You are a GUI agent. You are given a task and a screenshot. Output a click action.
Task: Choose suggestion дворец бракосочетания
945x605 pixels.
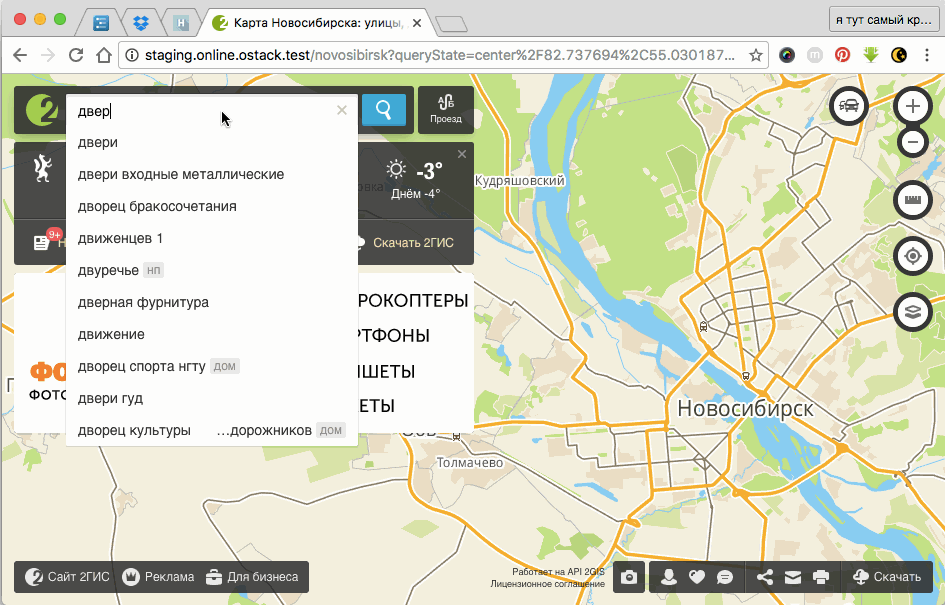point(212,206)
